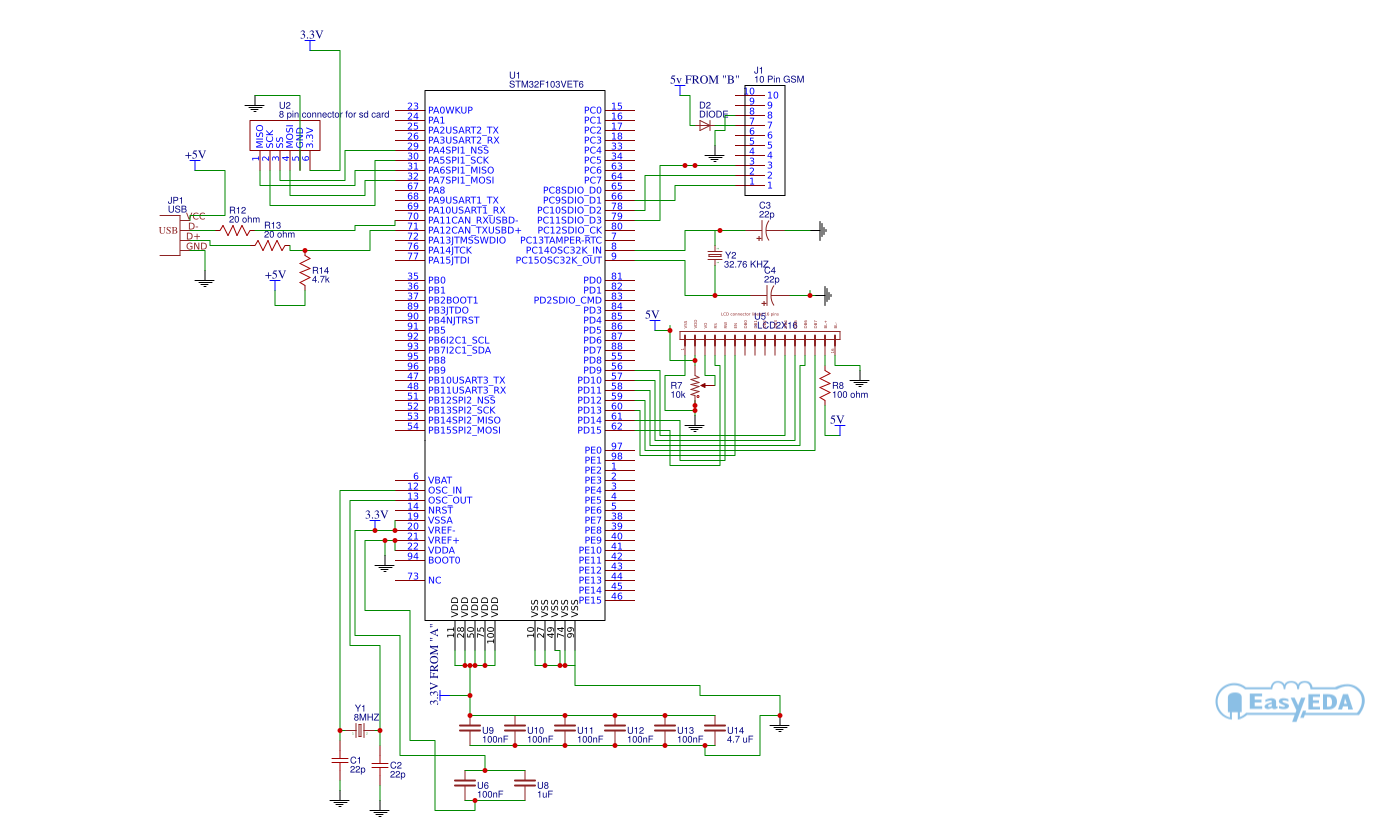Click the EasyEDA logo
1400x827 pixels.
[1290, 702]
